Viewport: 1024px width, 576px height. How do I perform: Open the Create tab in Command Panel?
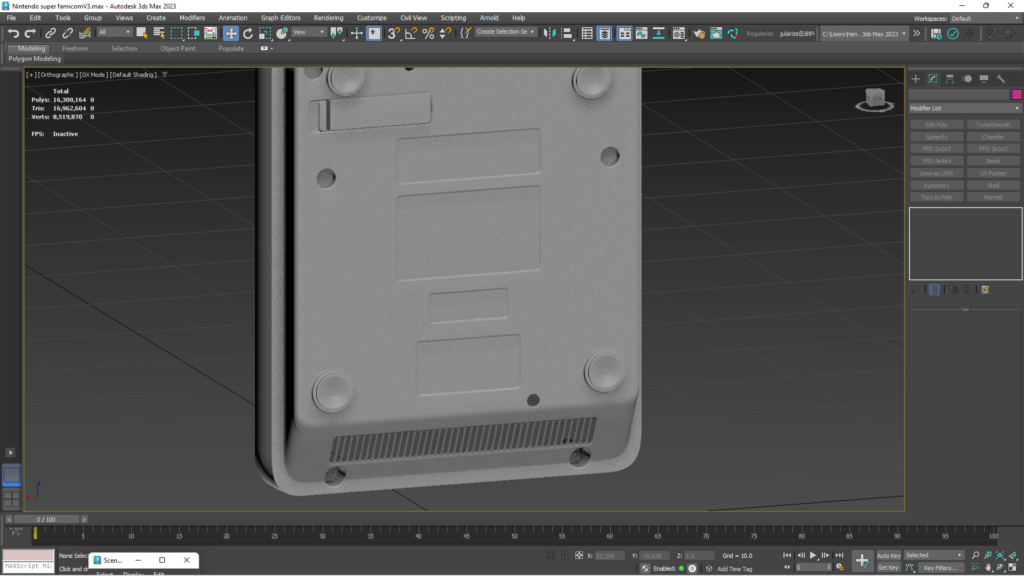point(915,79)
